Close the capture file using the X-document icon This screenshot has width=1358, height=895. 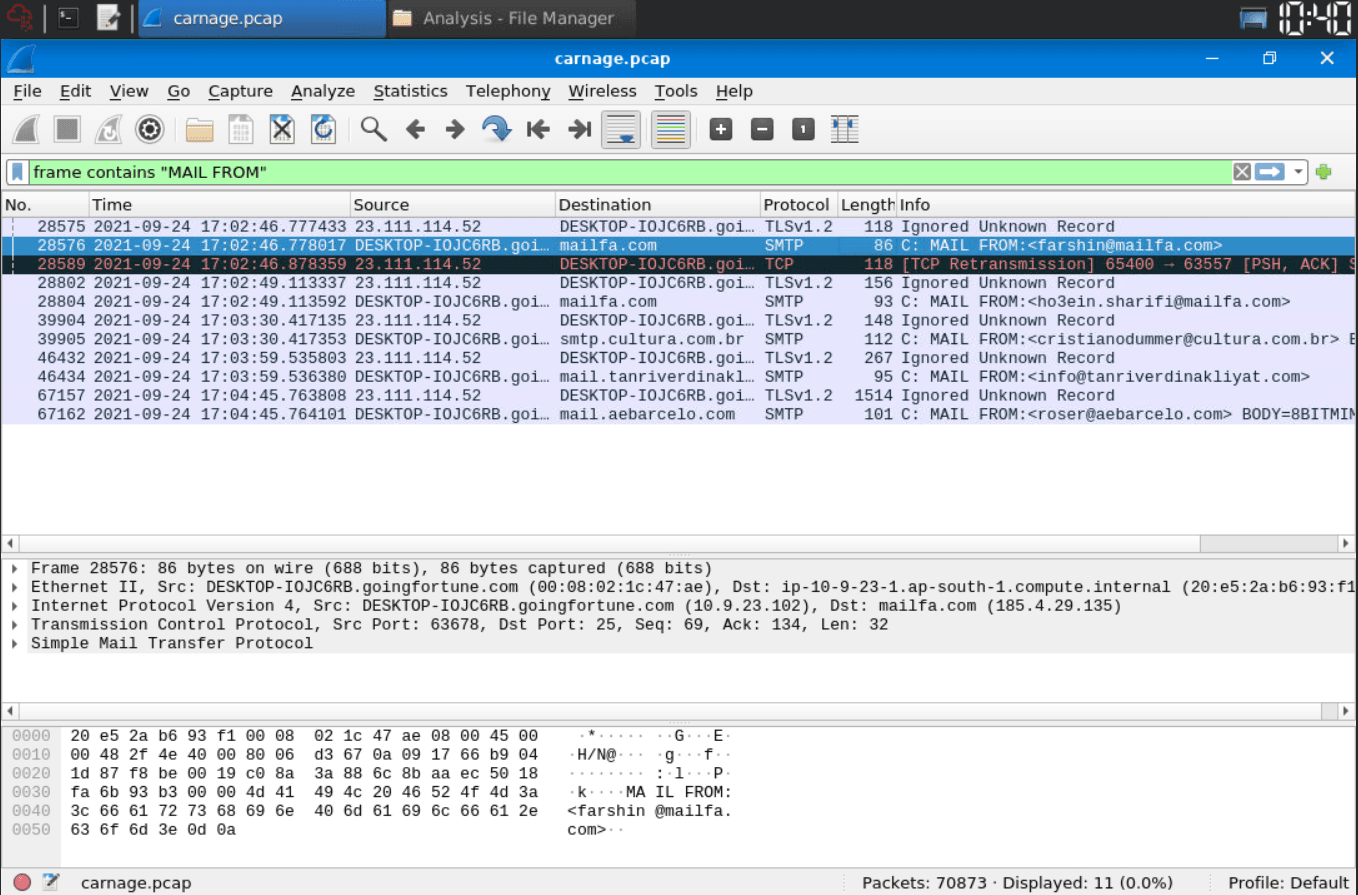click(x=282, y=129)
